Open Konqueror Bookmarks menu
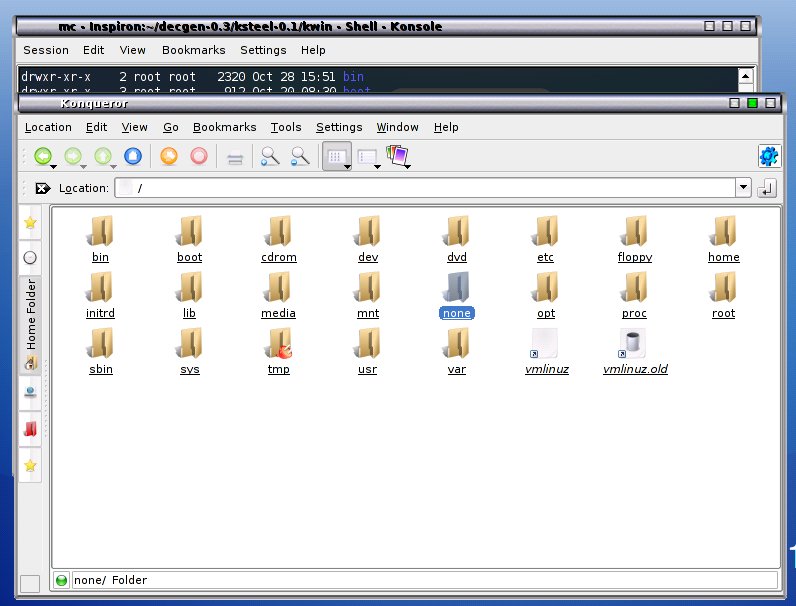This screenshot has width=796, height=606. pos(224,127)
